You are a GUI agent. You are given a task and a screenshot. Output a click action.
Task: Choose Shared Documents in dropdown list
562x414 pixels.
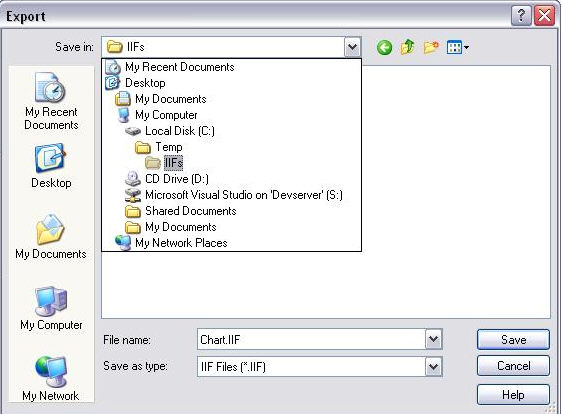pos(181,211)
